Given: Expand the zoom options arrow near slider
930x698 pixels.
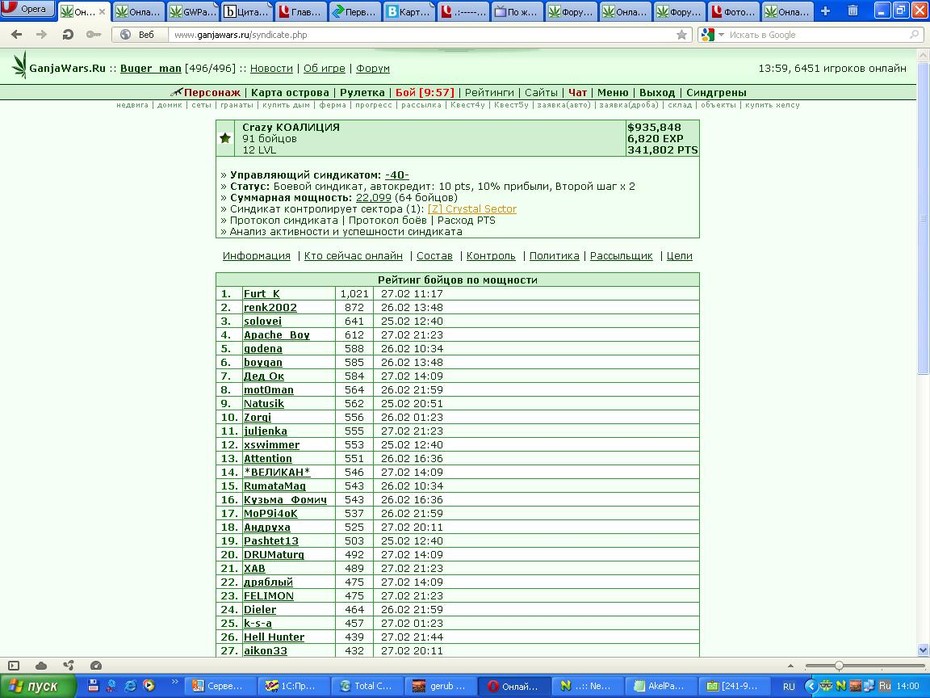Looking at the screenshot, I should click(790, 666).
